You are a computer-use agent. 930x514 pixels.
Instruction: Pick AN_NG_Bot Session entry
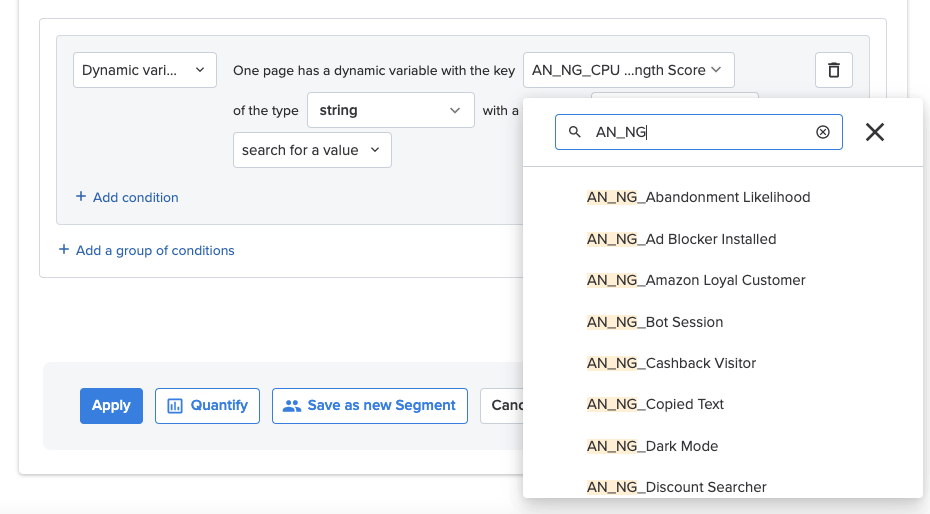pyautogui.click(x=655, y=322)
